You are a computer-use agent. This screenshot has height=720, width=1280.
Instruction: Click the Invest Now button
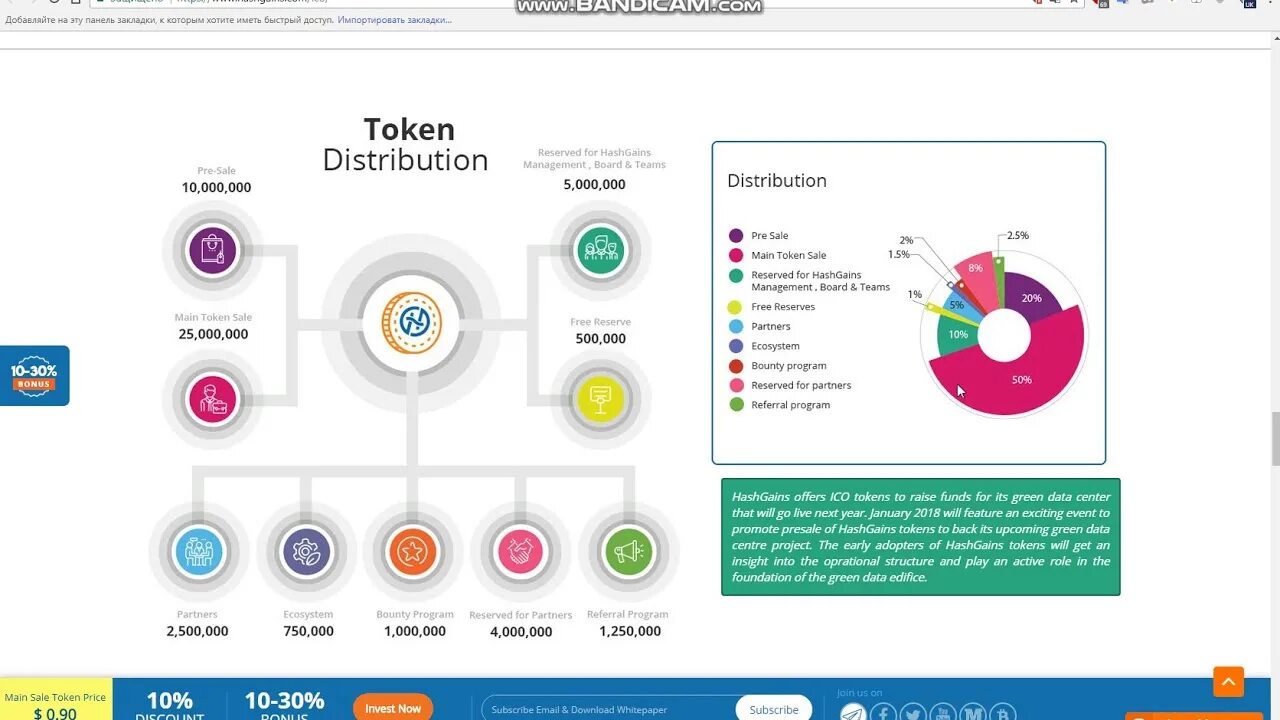click(393, 708)
